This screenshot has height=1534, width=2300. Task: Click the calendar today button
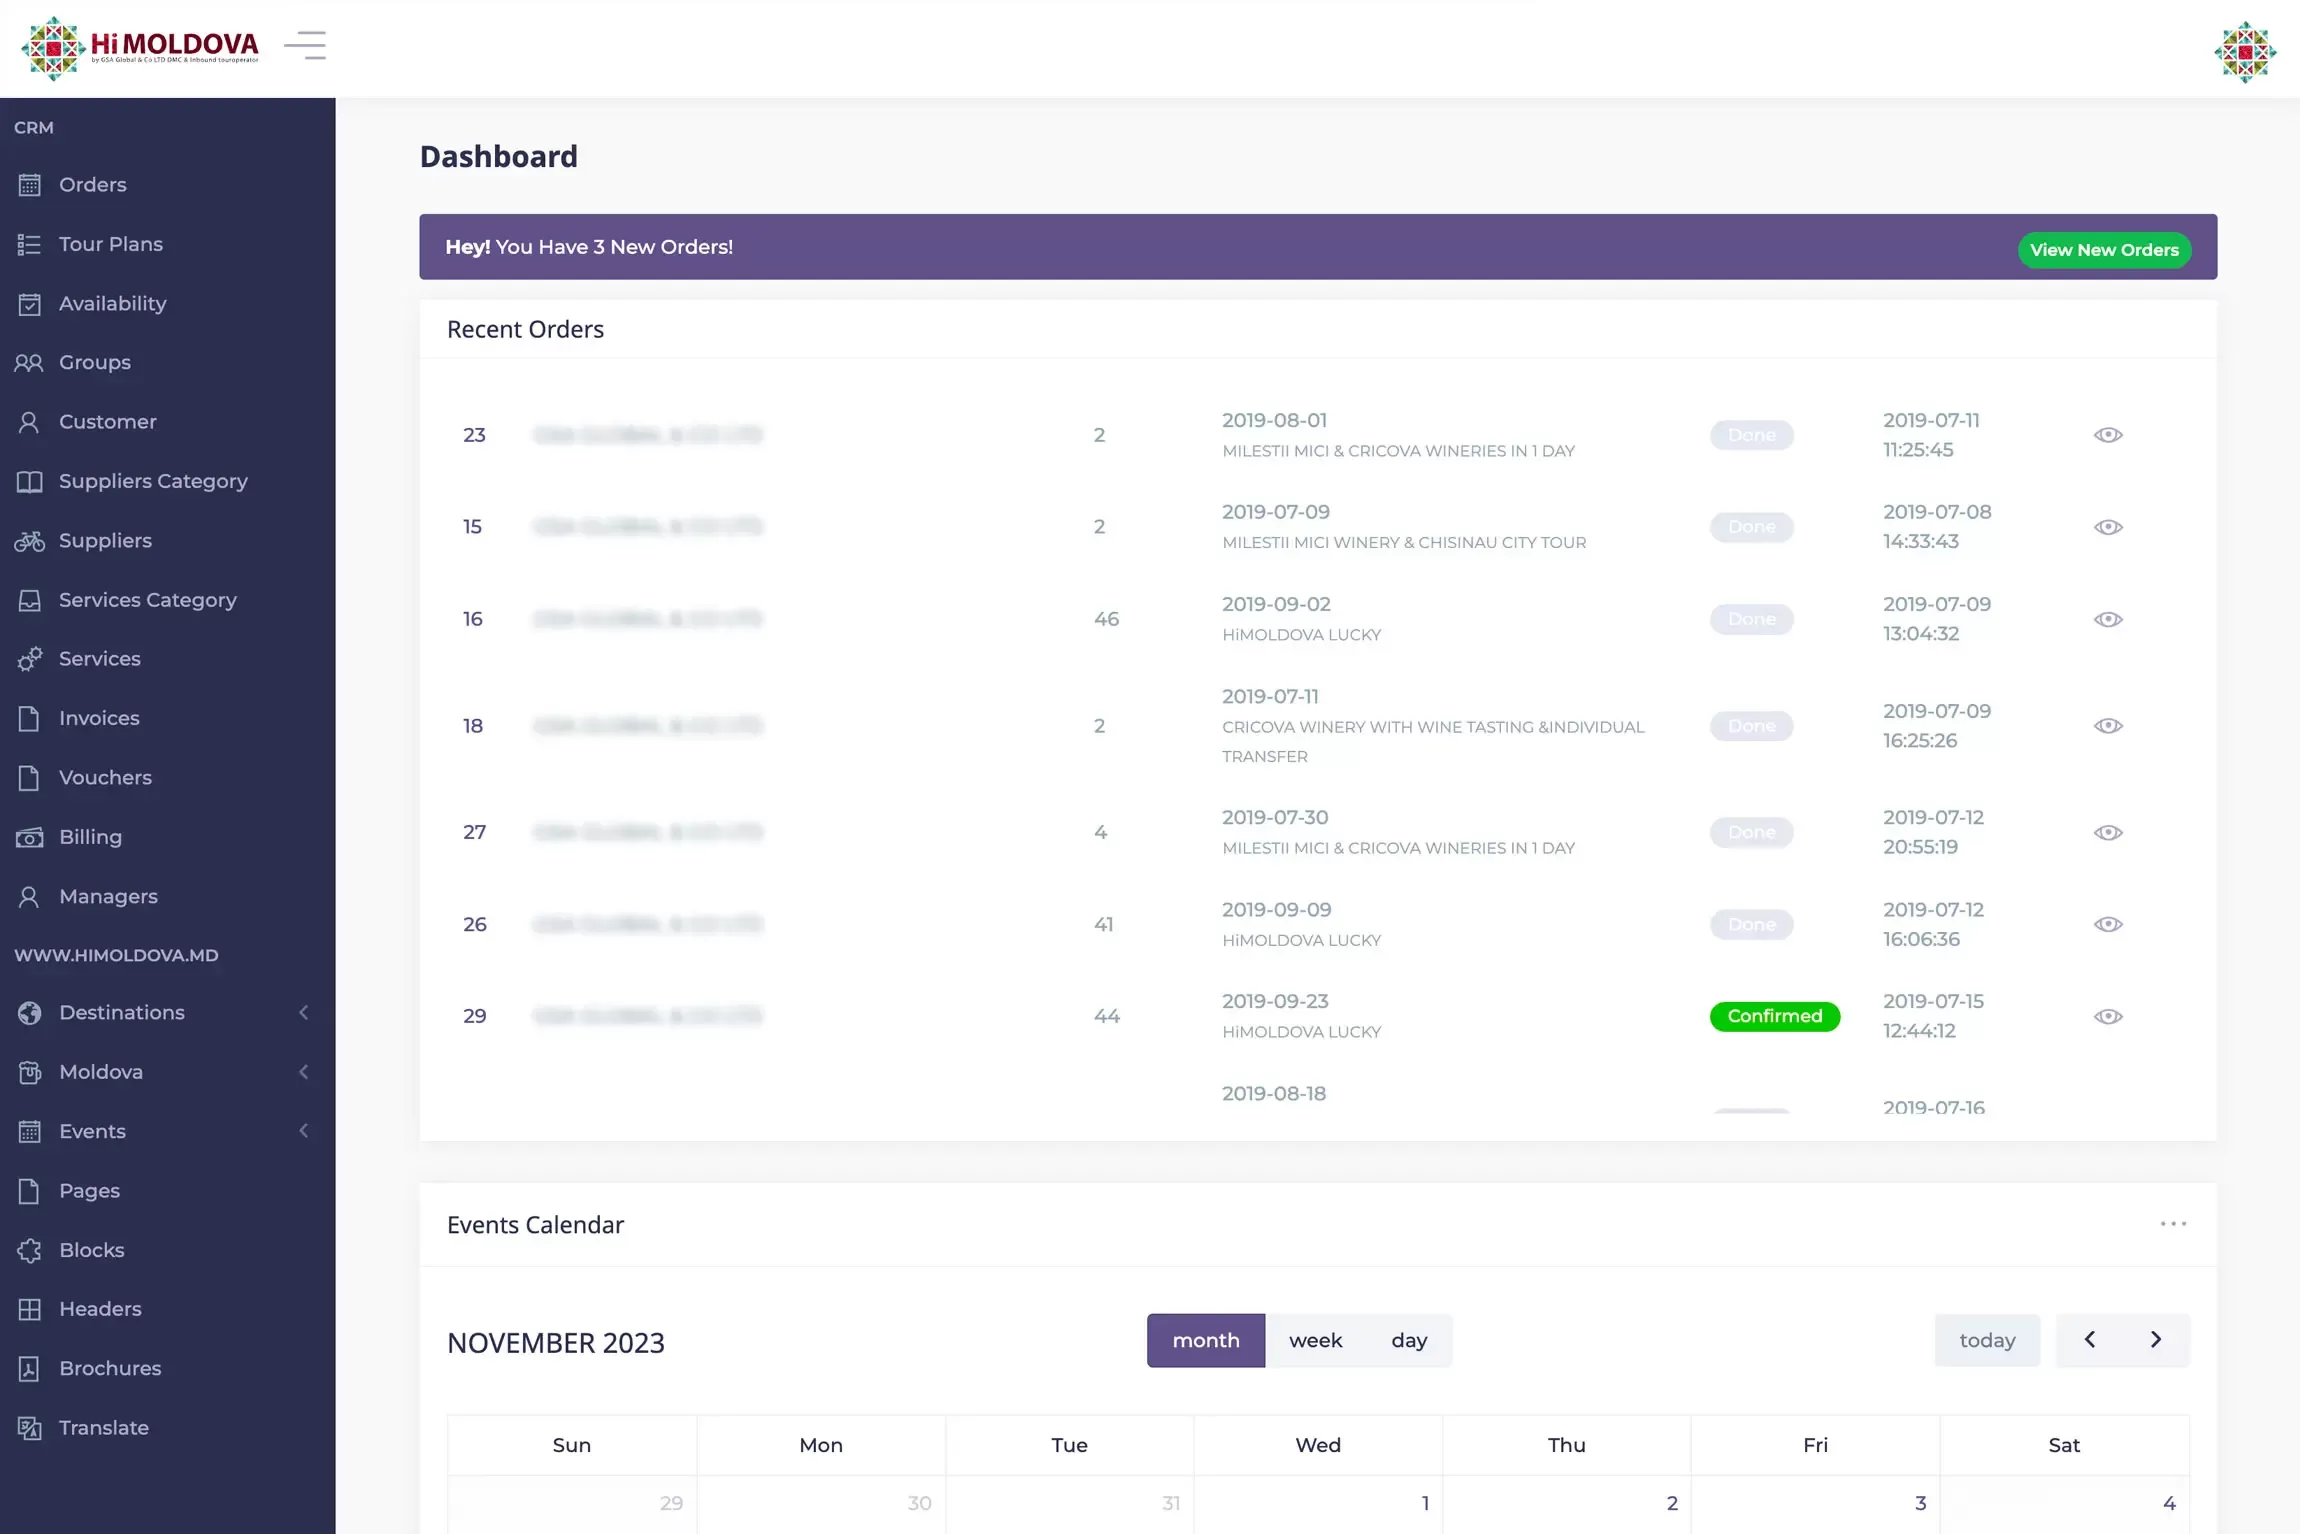pyautogui.click(x=1986, y=1340)
